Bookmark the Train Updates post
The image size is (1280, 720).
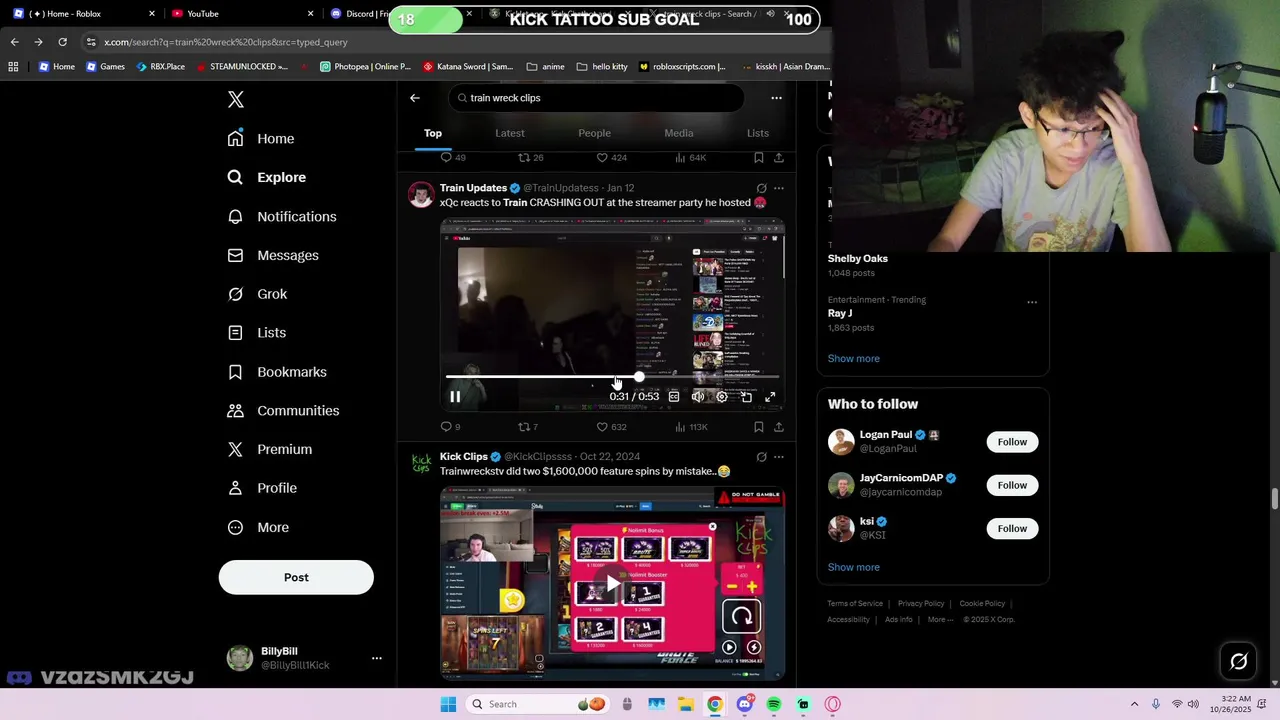759,427
